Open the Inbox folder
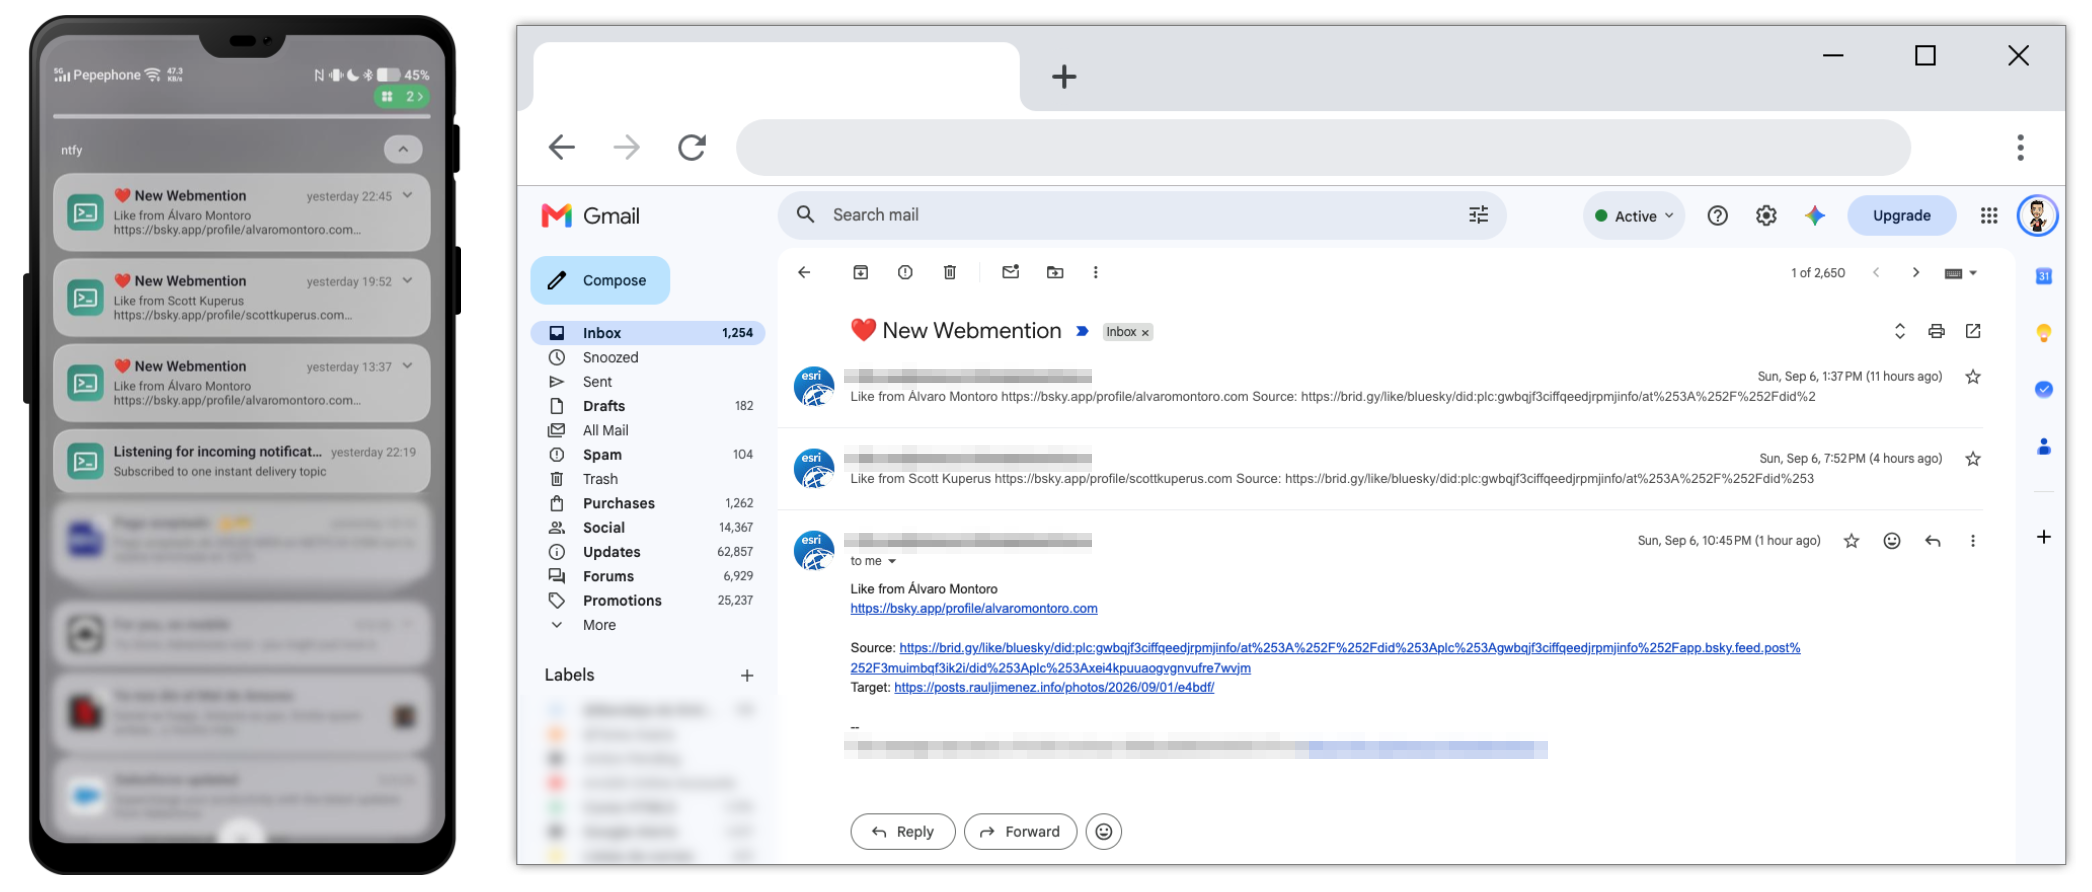 pos(648,333)
